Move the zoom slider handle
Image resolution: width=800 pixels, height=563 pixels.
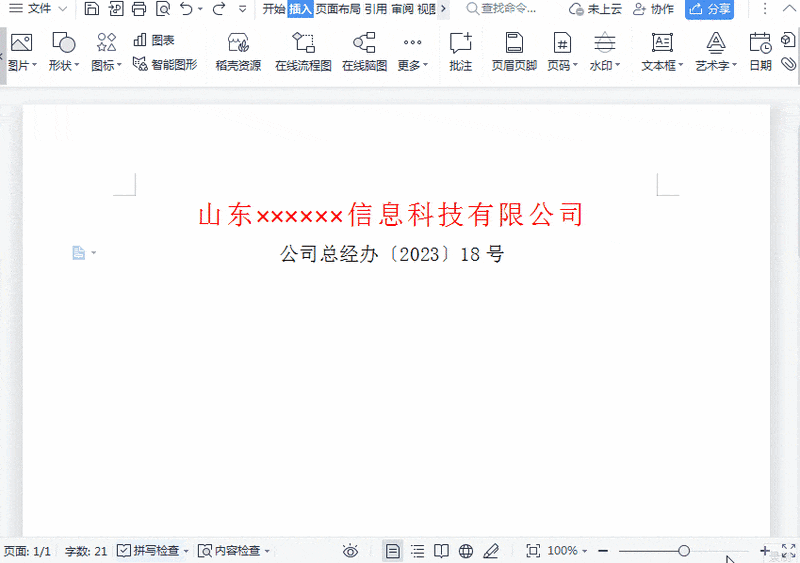click(x=684, y=551)
